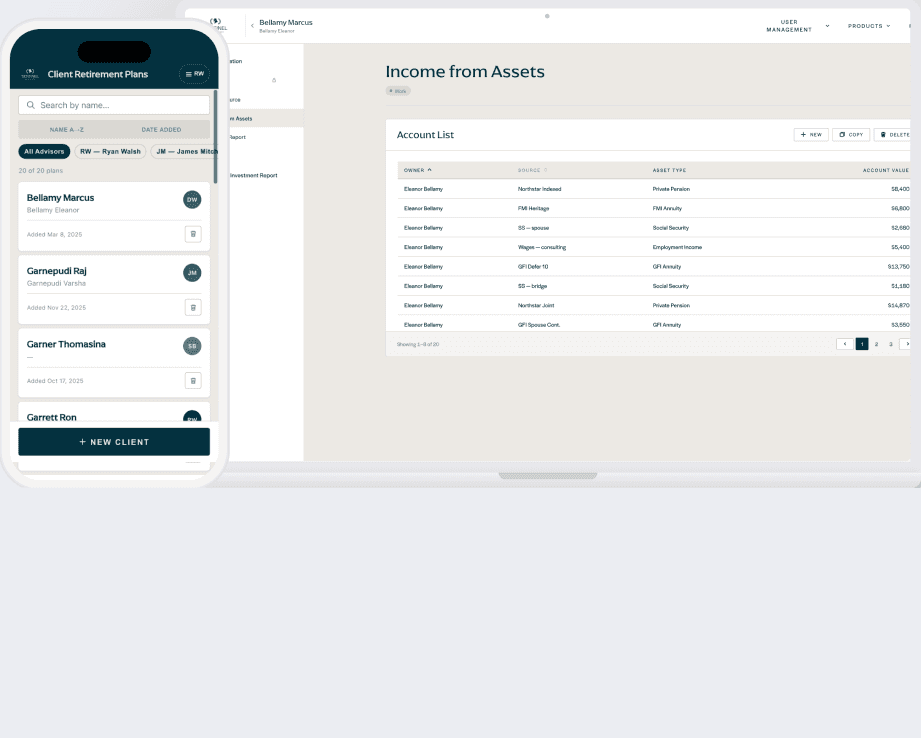Click Bellamy Marcus title in laptop header
This screenshot has height=738, width=921.
(x=286, y=22)
